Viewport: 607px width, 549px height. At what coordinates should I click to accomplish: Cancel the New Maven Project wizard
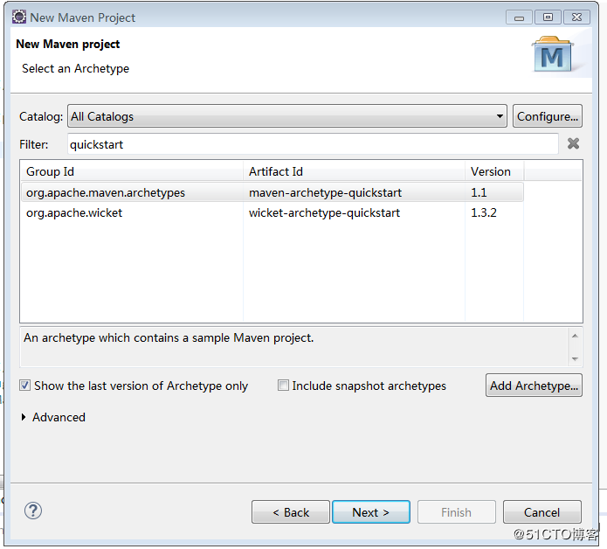(x=542, y=512)
